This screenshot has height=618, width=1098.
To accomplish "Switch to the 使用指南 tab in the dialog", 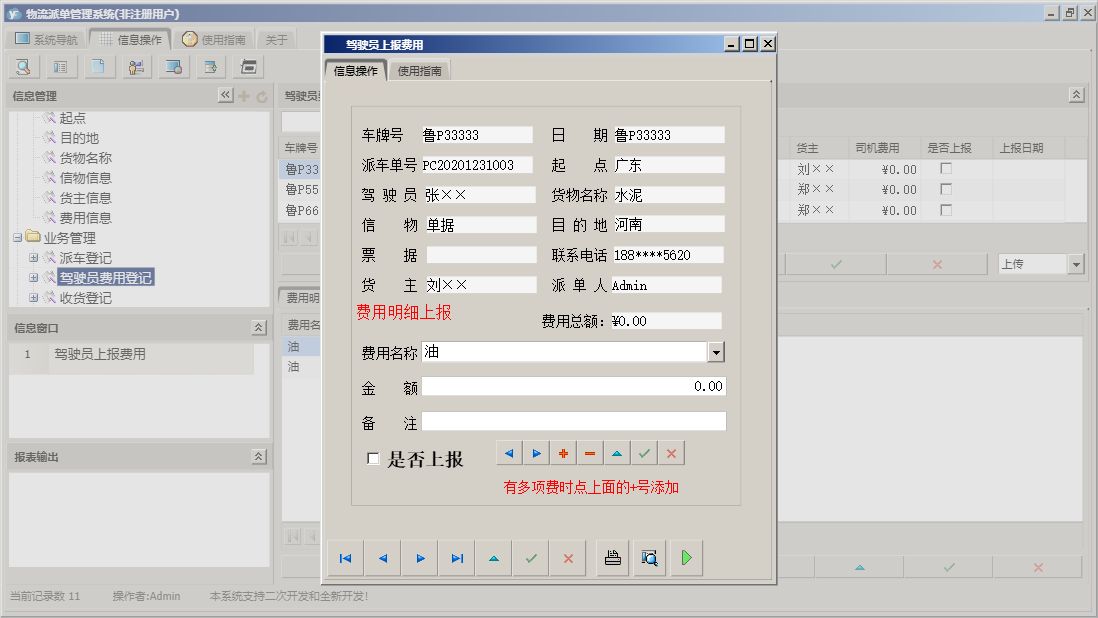I will click(x=419, y=70).
